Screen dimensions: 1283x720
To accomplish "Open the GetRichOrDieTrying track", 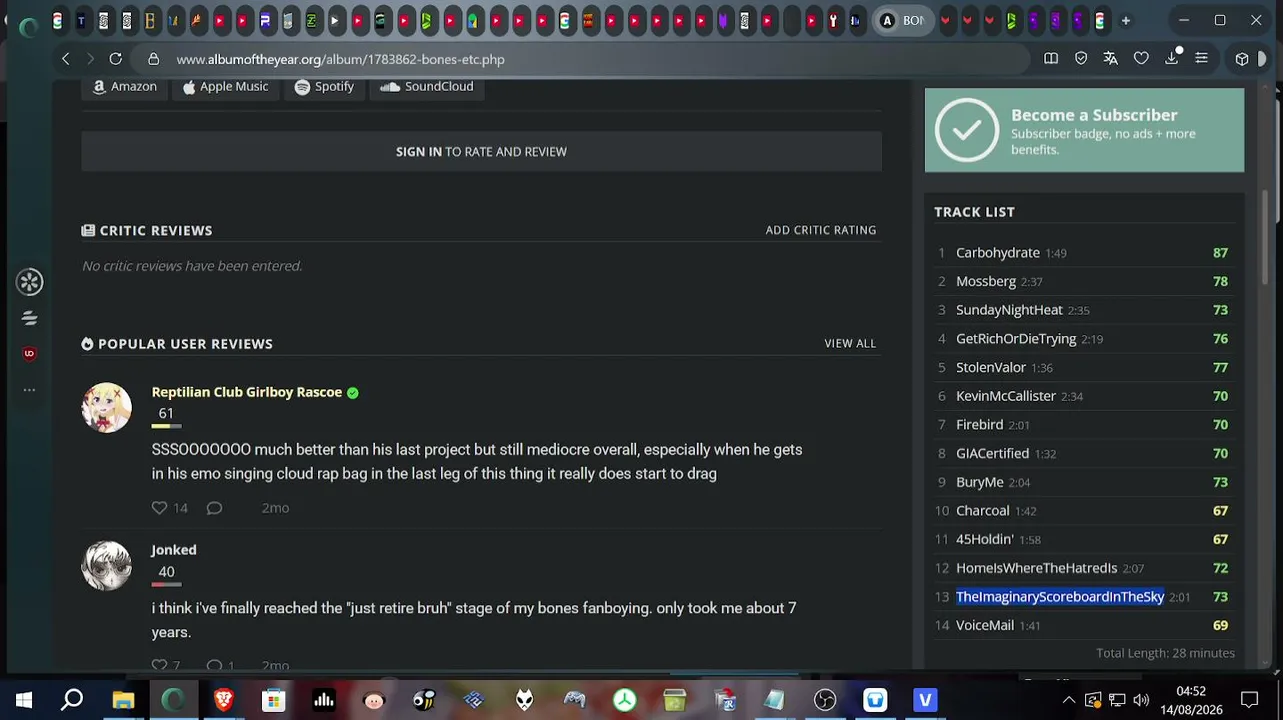I will point(1016,339).
